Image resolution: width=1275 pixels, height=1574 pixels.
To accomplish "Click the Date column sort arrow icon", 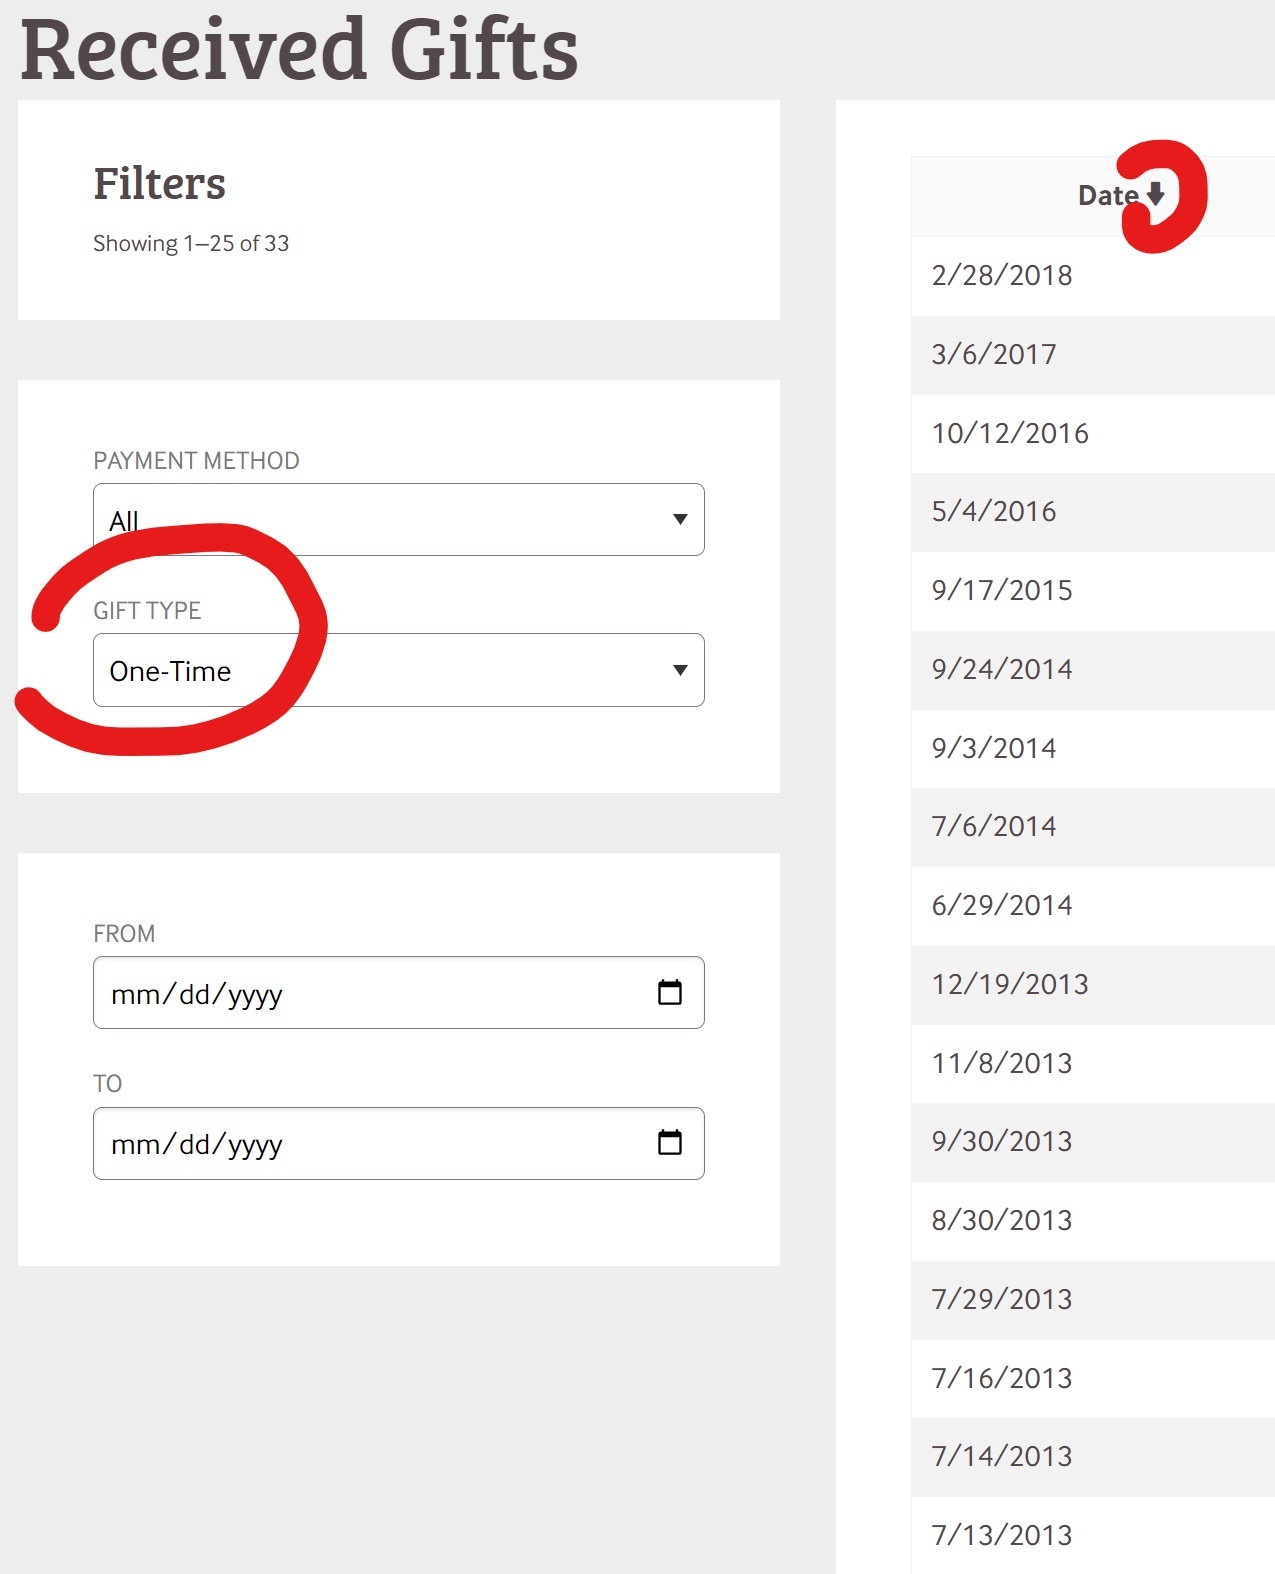I will (x=1156, y=194).
